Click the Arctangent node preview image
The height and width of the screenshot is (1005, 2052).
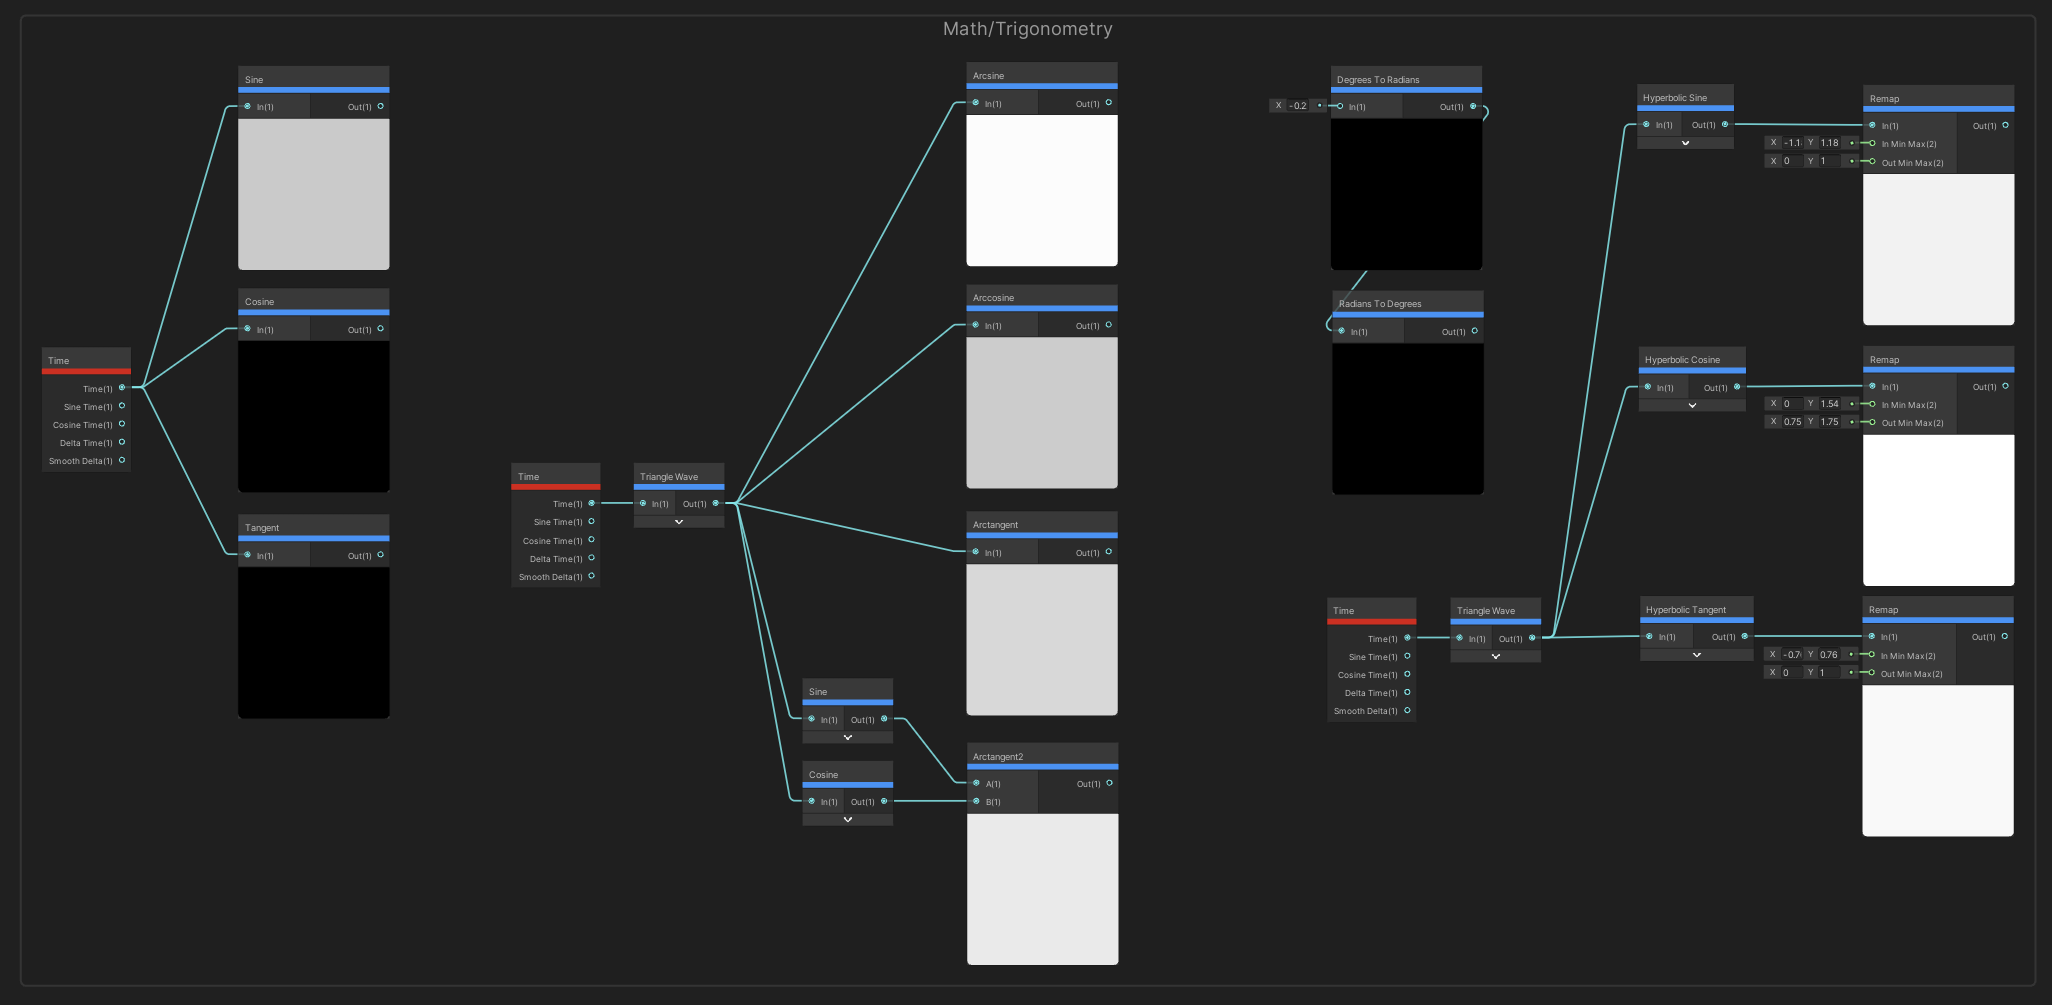pos(1041,639)
